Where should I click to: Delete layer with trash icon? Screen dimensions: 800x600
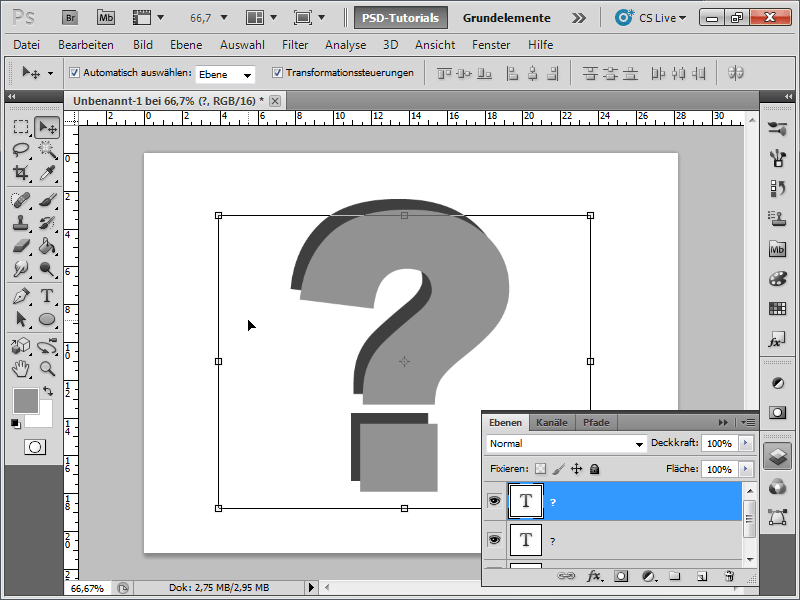(729, 576)
